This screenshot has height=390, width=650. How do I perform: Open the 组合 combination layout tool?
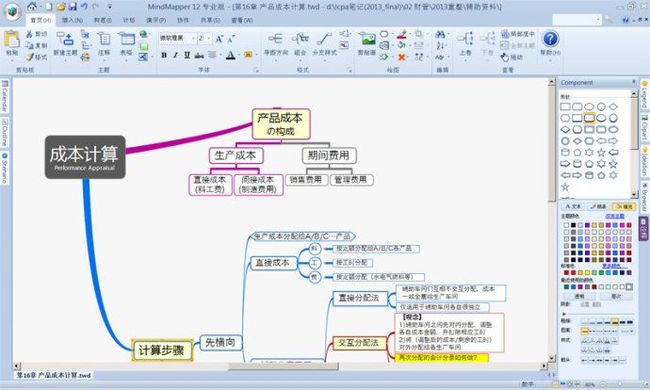(x=300, y=44)
